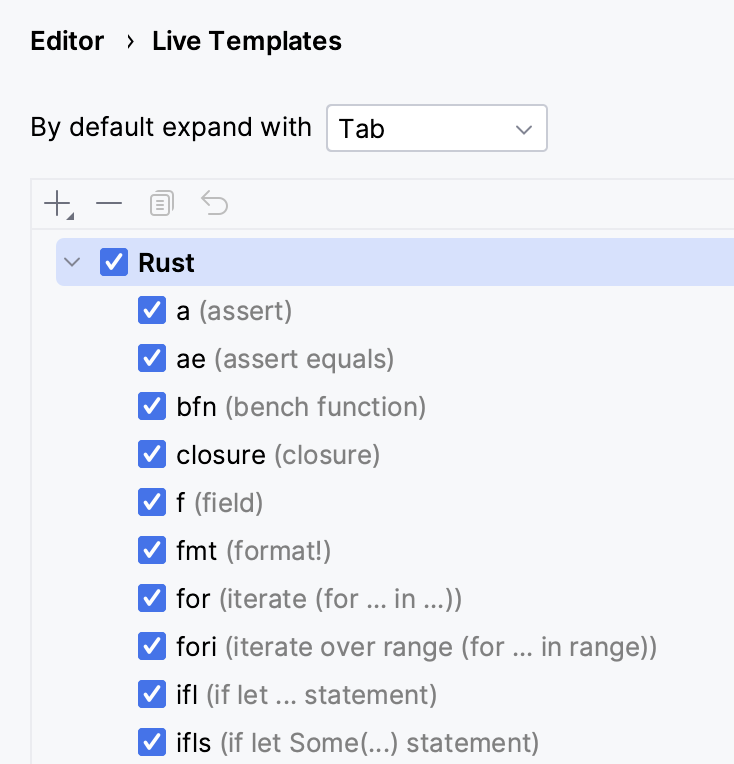Click the Restore deleted defaults revert icon
This screenshot has height=764, width=734.
(214, 205)
